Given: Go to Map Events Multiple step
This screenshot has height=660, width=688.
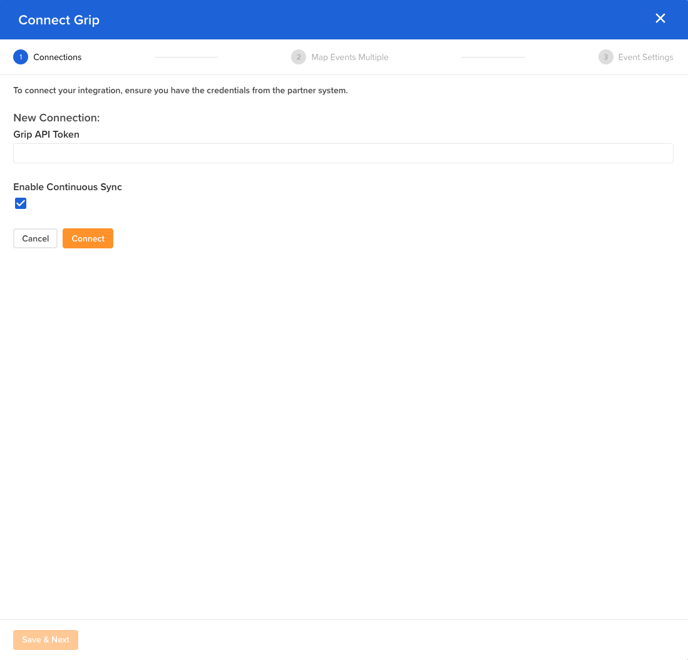Looking at the screenshot, I should tap(349, 57).
